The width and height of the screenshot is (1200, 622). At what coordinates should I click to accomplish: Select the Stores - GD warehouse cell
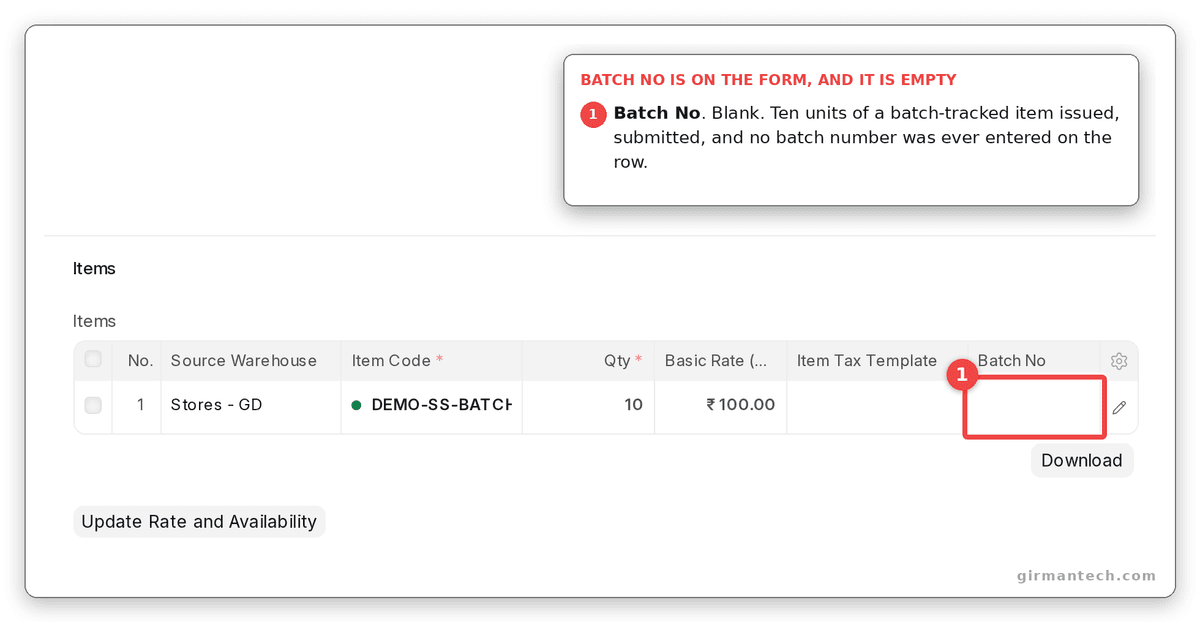click(251, 406)
